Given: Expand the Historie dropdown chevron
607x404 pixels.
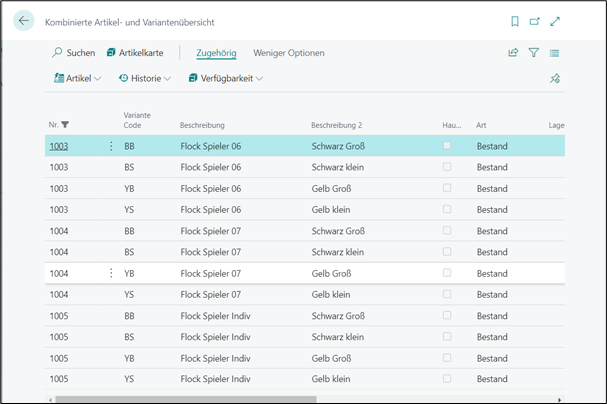Looking at the screenshot, I should 167,79.
